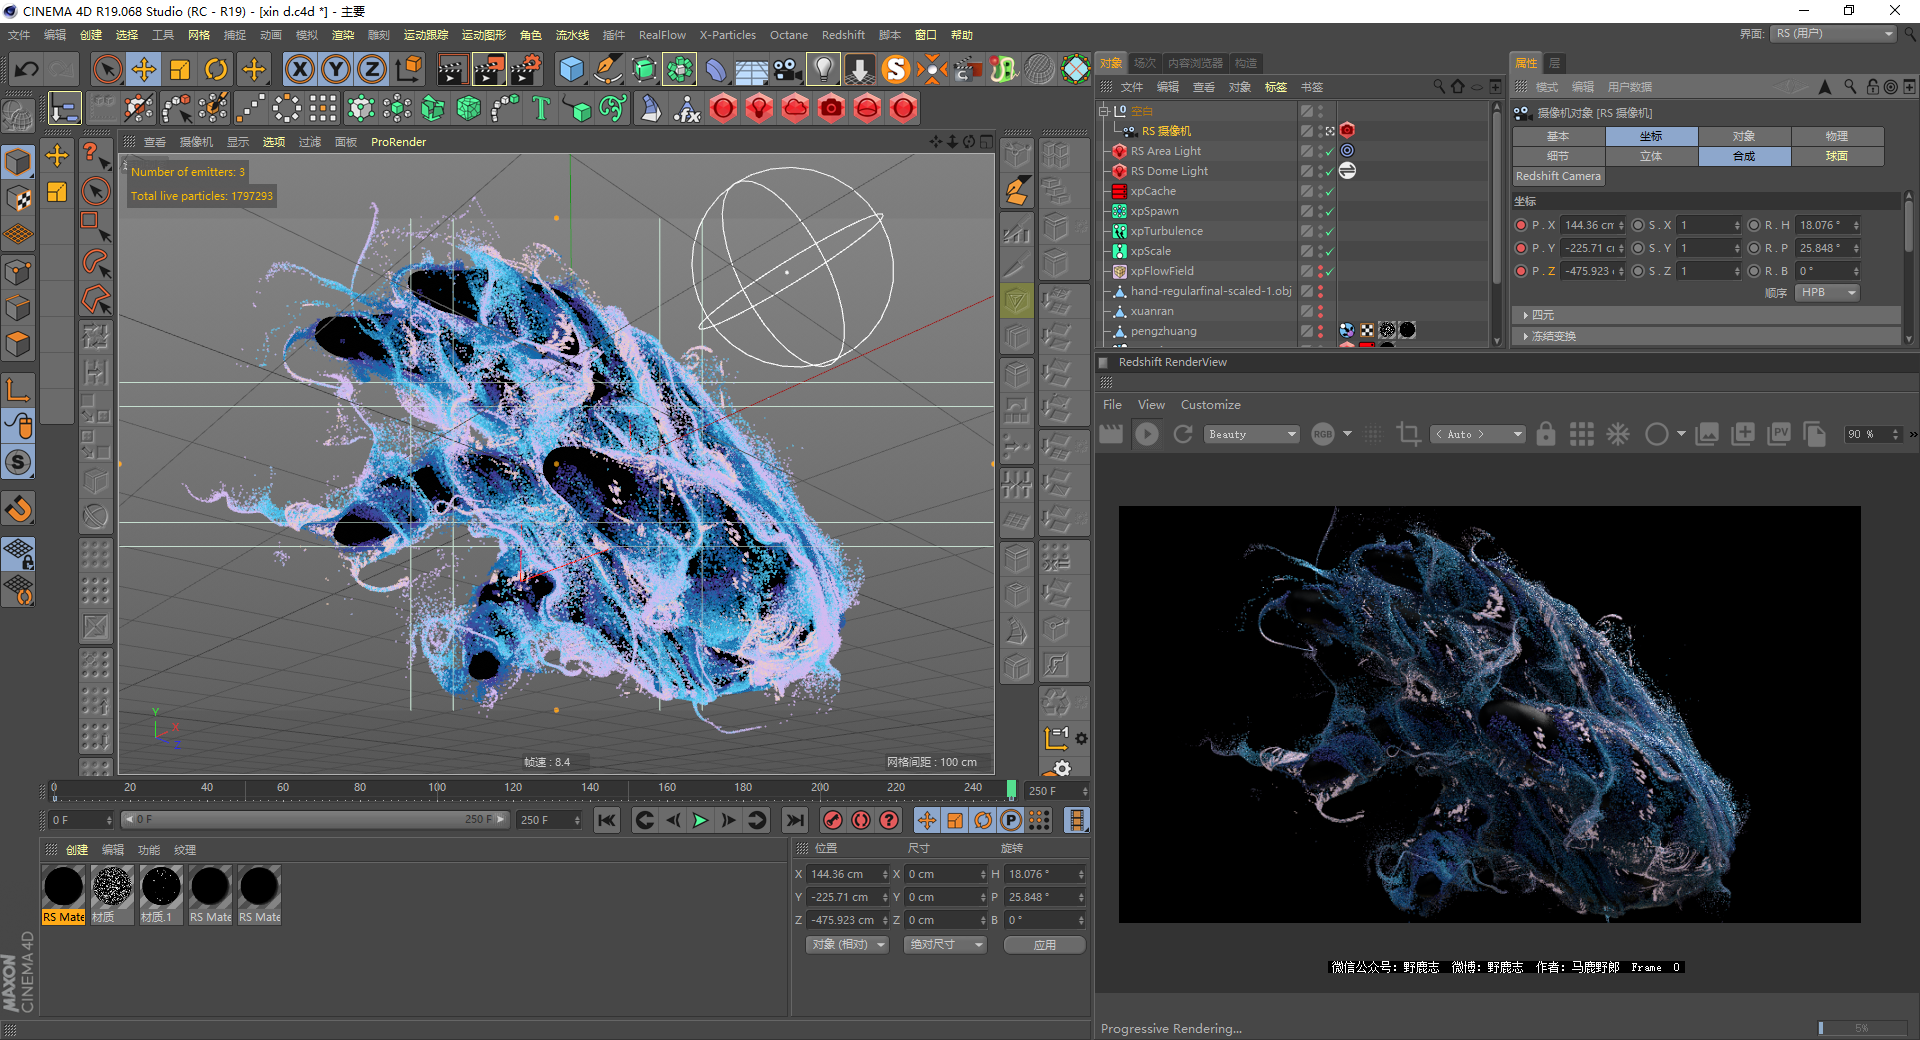Viewport: 1920px width, 1040px height.
Task: Click the Redshift RenderView render clapper icon
Action: pyautogui.click(x=1111, y=434)
